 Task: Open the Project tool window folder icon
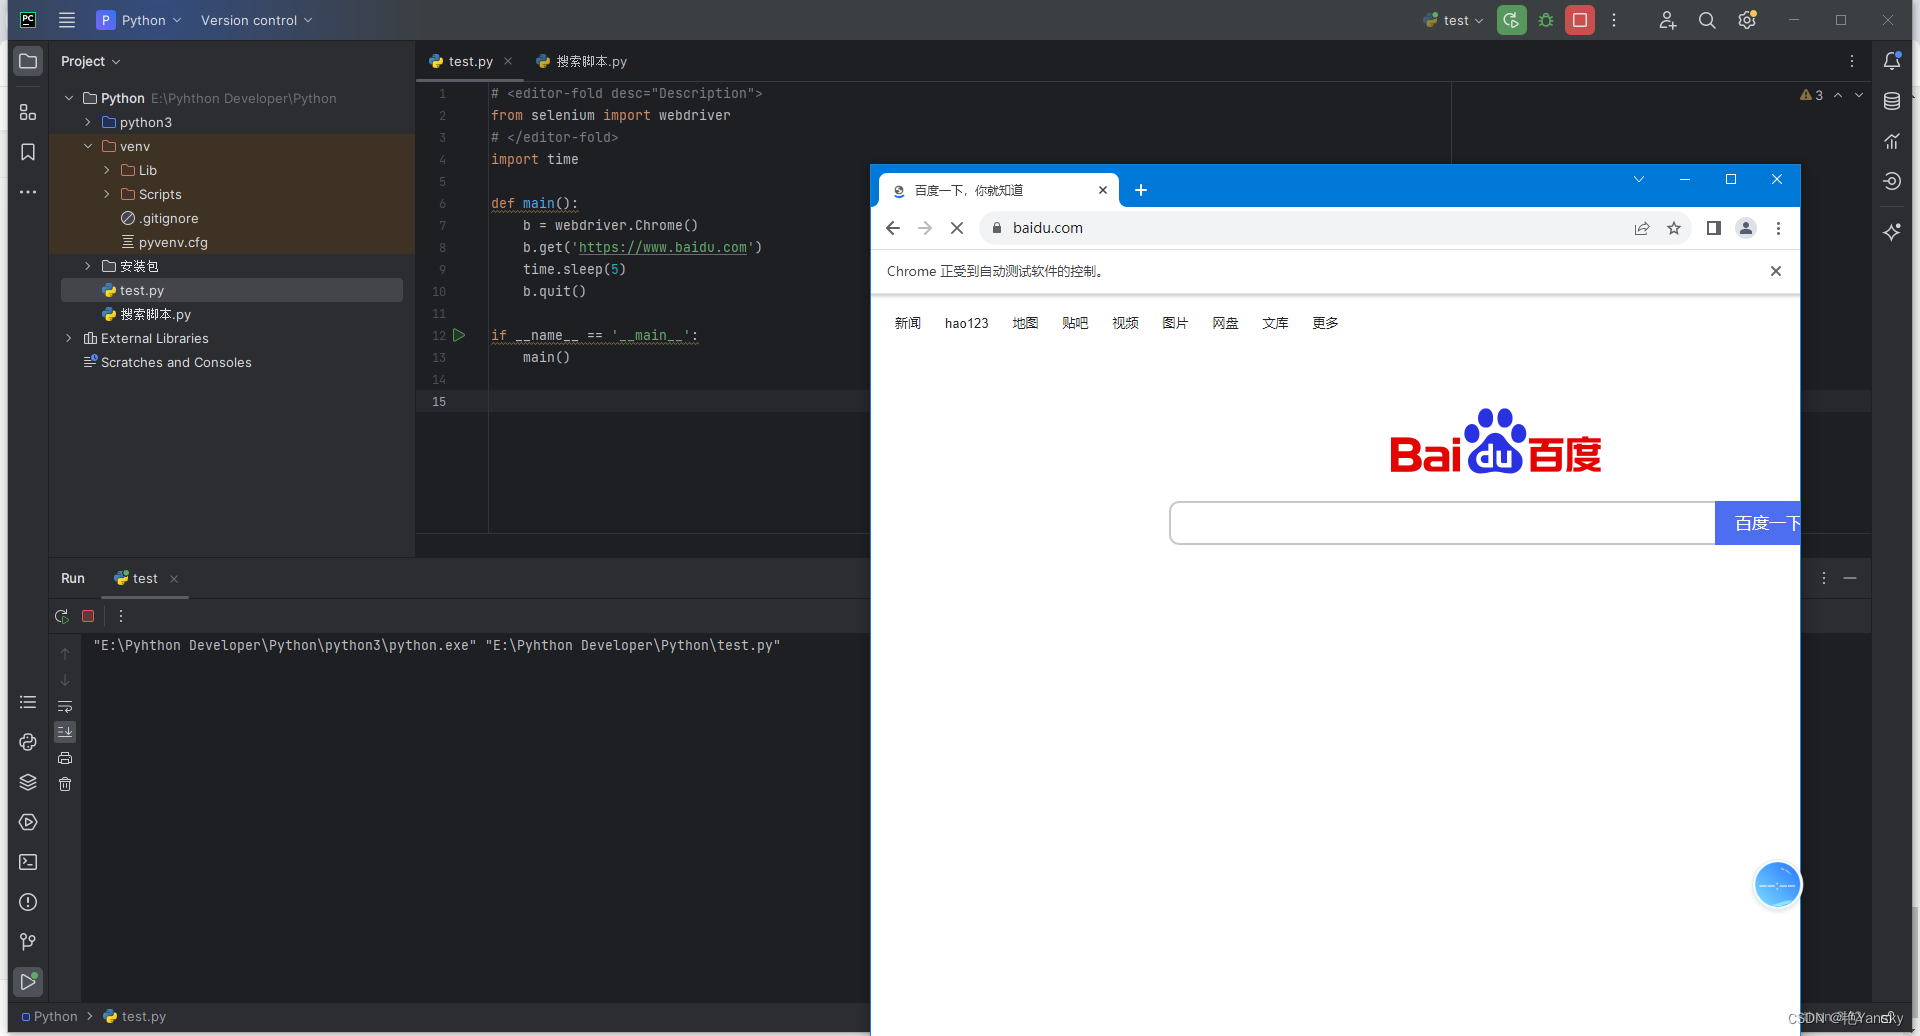28,61
